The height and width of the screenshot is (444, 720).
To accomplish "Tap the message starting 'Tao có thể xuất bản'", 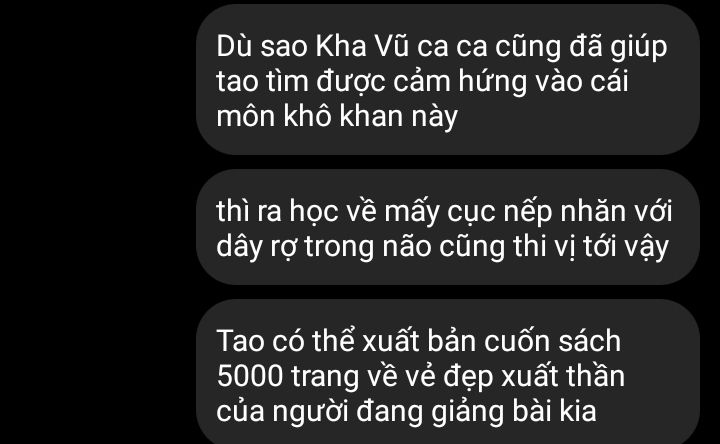I will click(448, 372).
